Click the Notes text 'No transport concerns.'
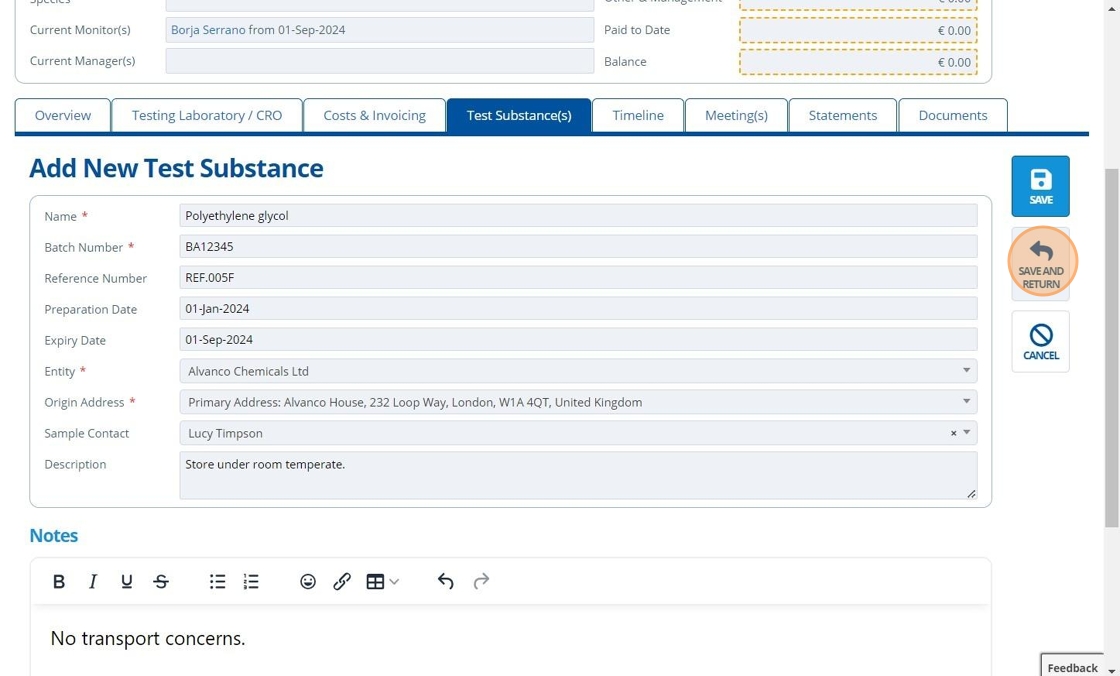 (148, 638)
